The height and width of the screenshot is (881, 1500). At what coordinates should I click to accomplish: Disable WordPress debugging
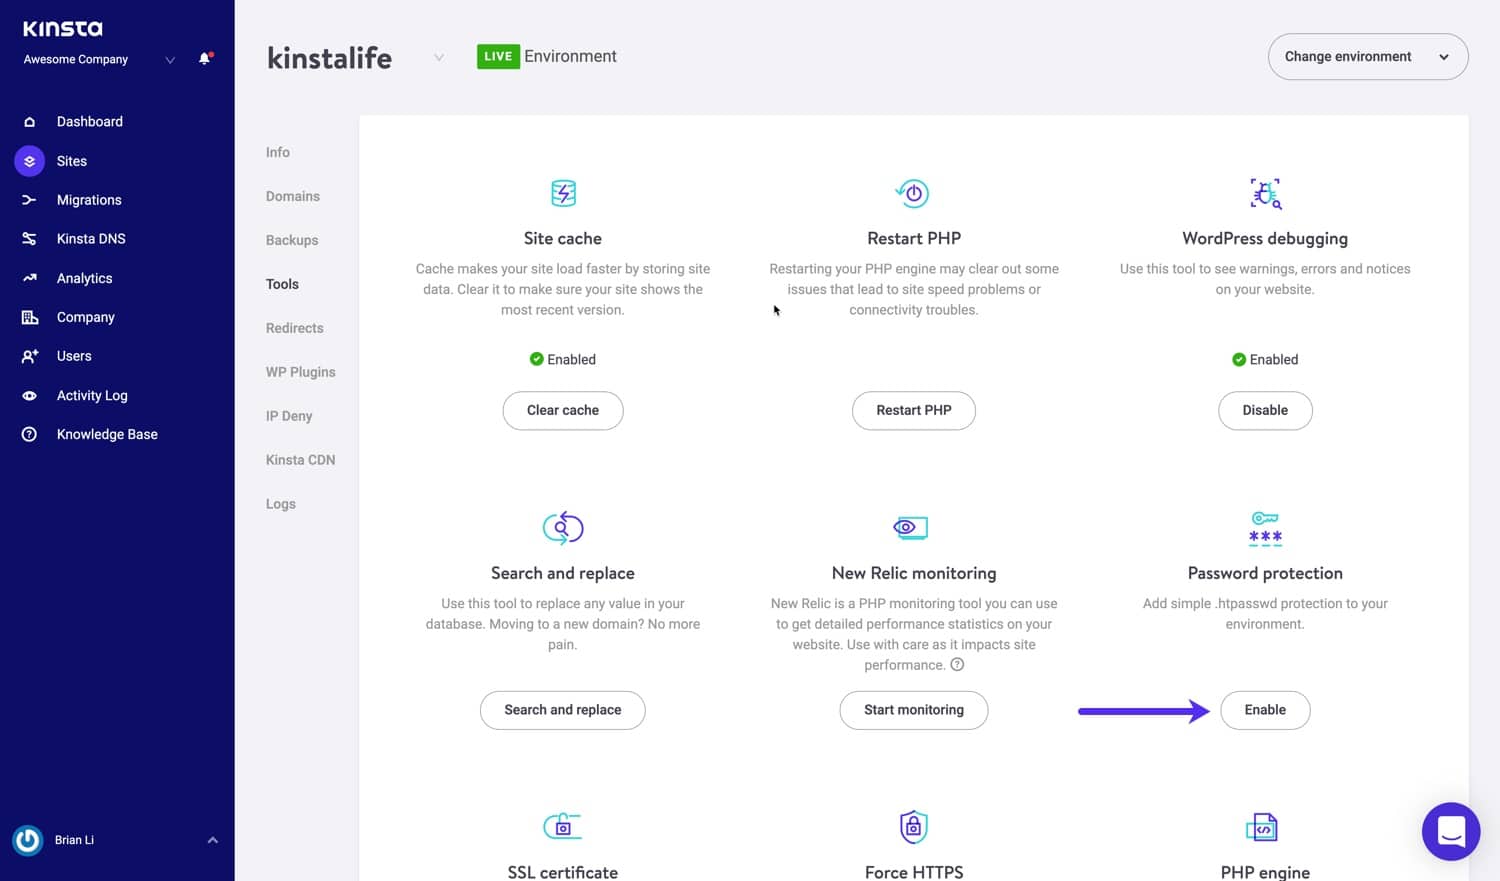pyautogui.click(x=1264, y=411)
